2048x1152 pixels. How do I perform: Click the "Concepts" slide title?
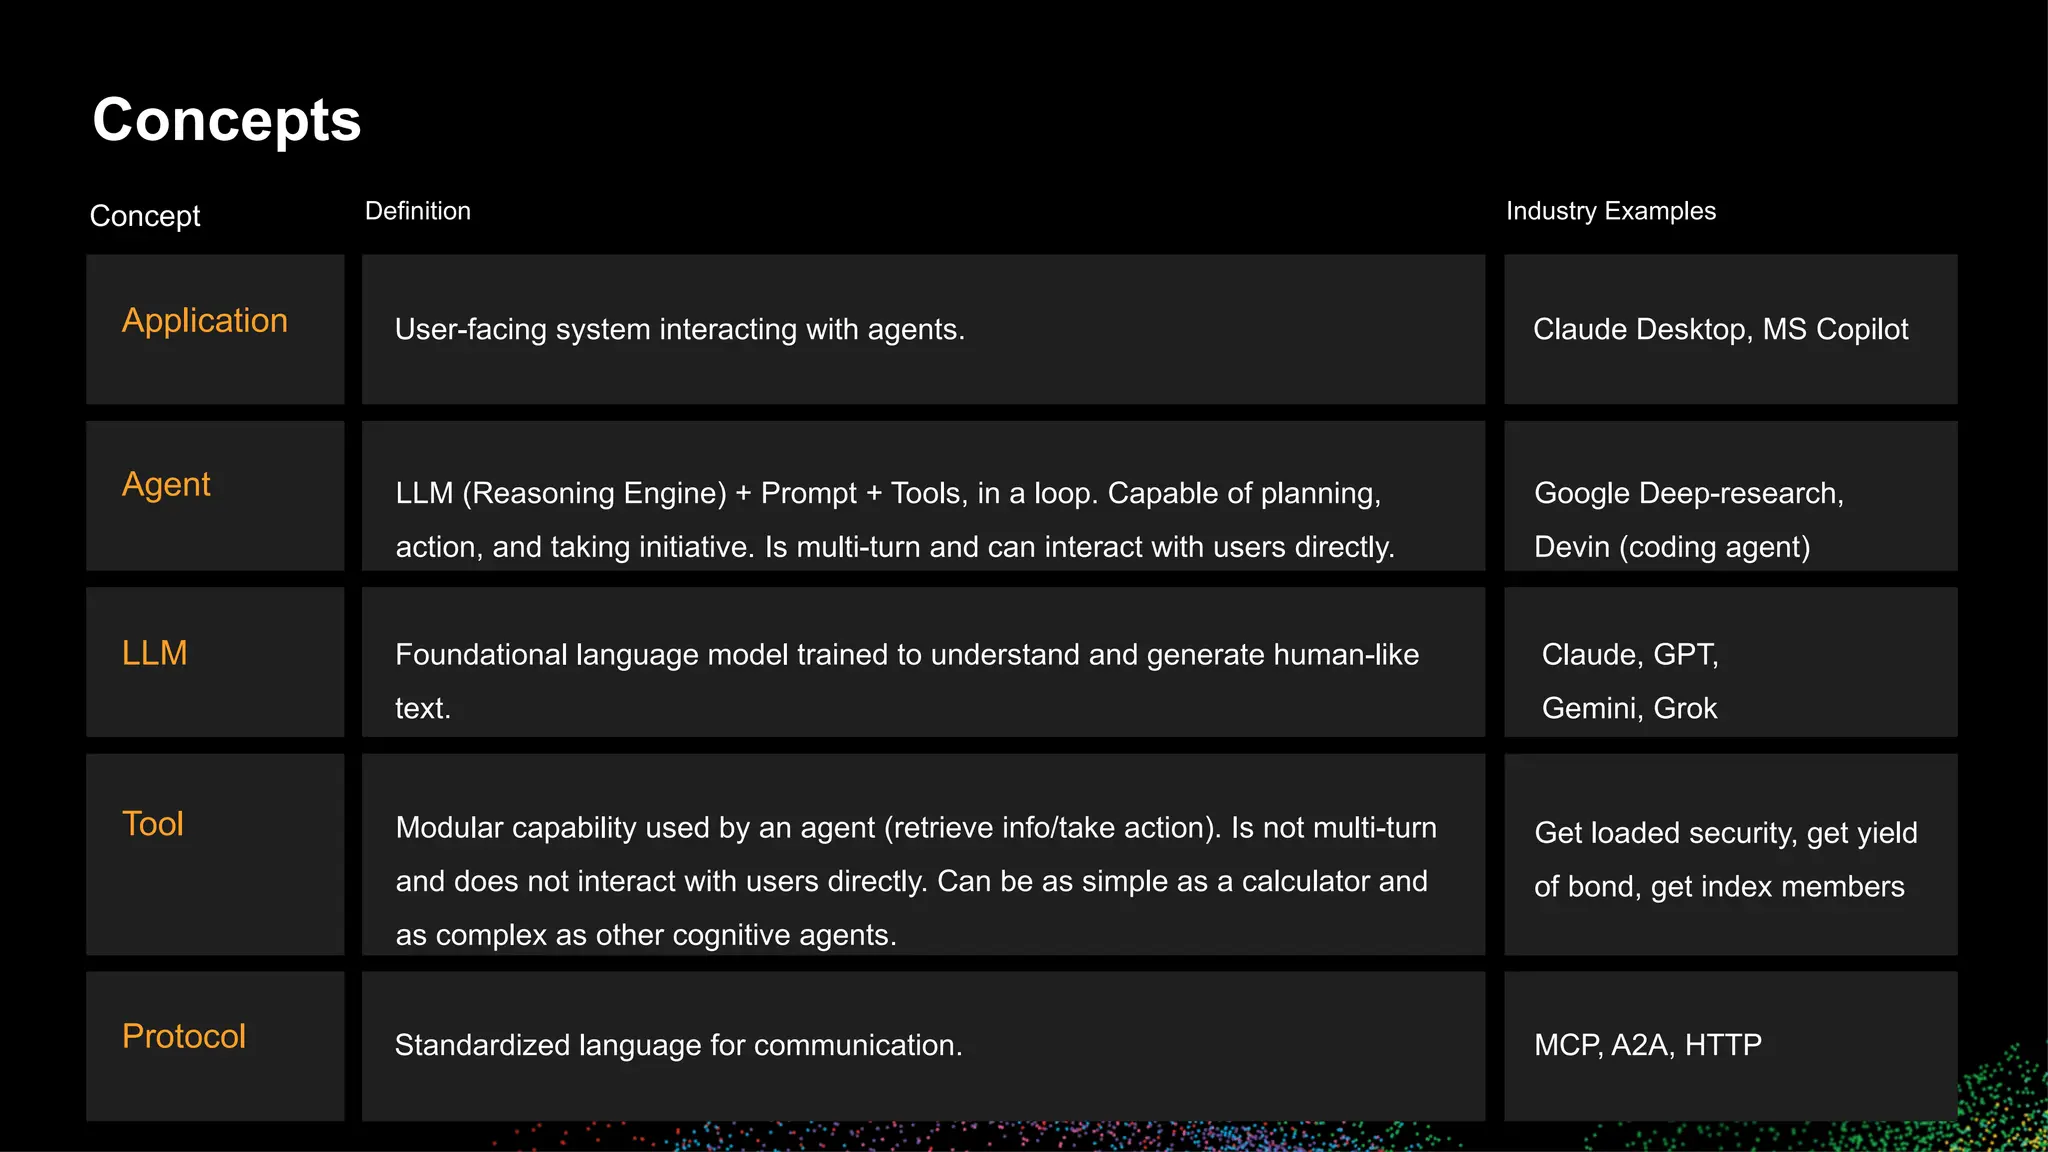pyautogui.click(x=226, y=120)
